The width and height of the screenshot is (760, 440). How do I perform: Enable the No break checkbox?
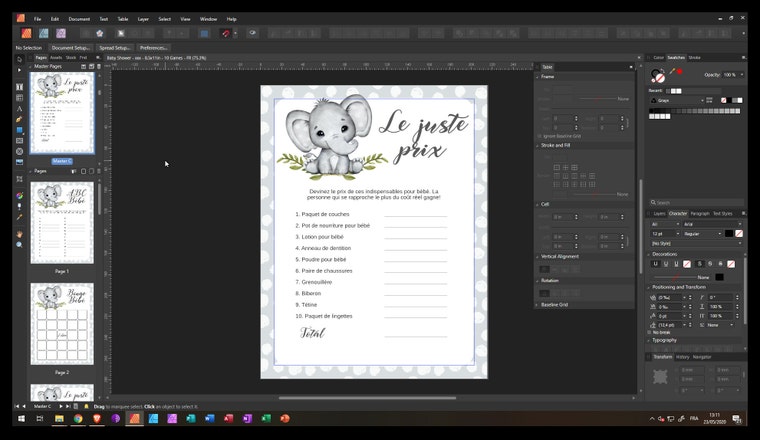650,332
